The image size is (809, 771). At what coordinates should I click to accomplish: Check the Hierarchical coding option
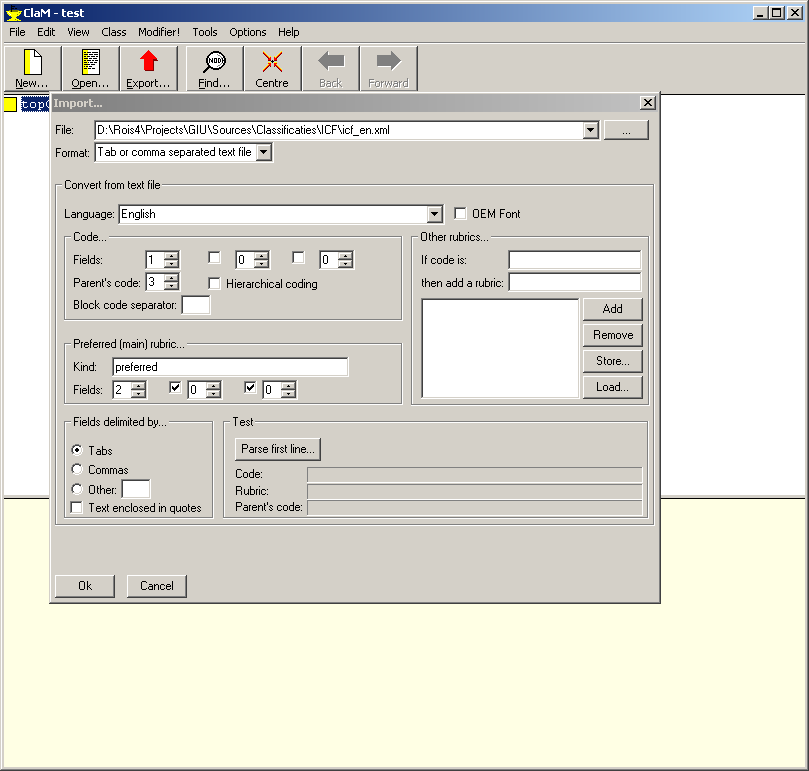coord(214,282)
